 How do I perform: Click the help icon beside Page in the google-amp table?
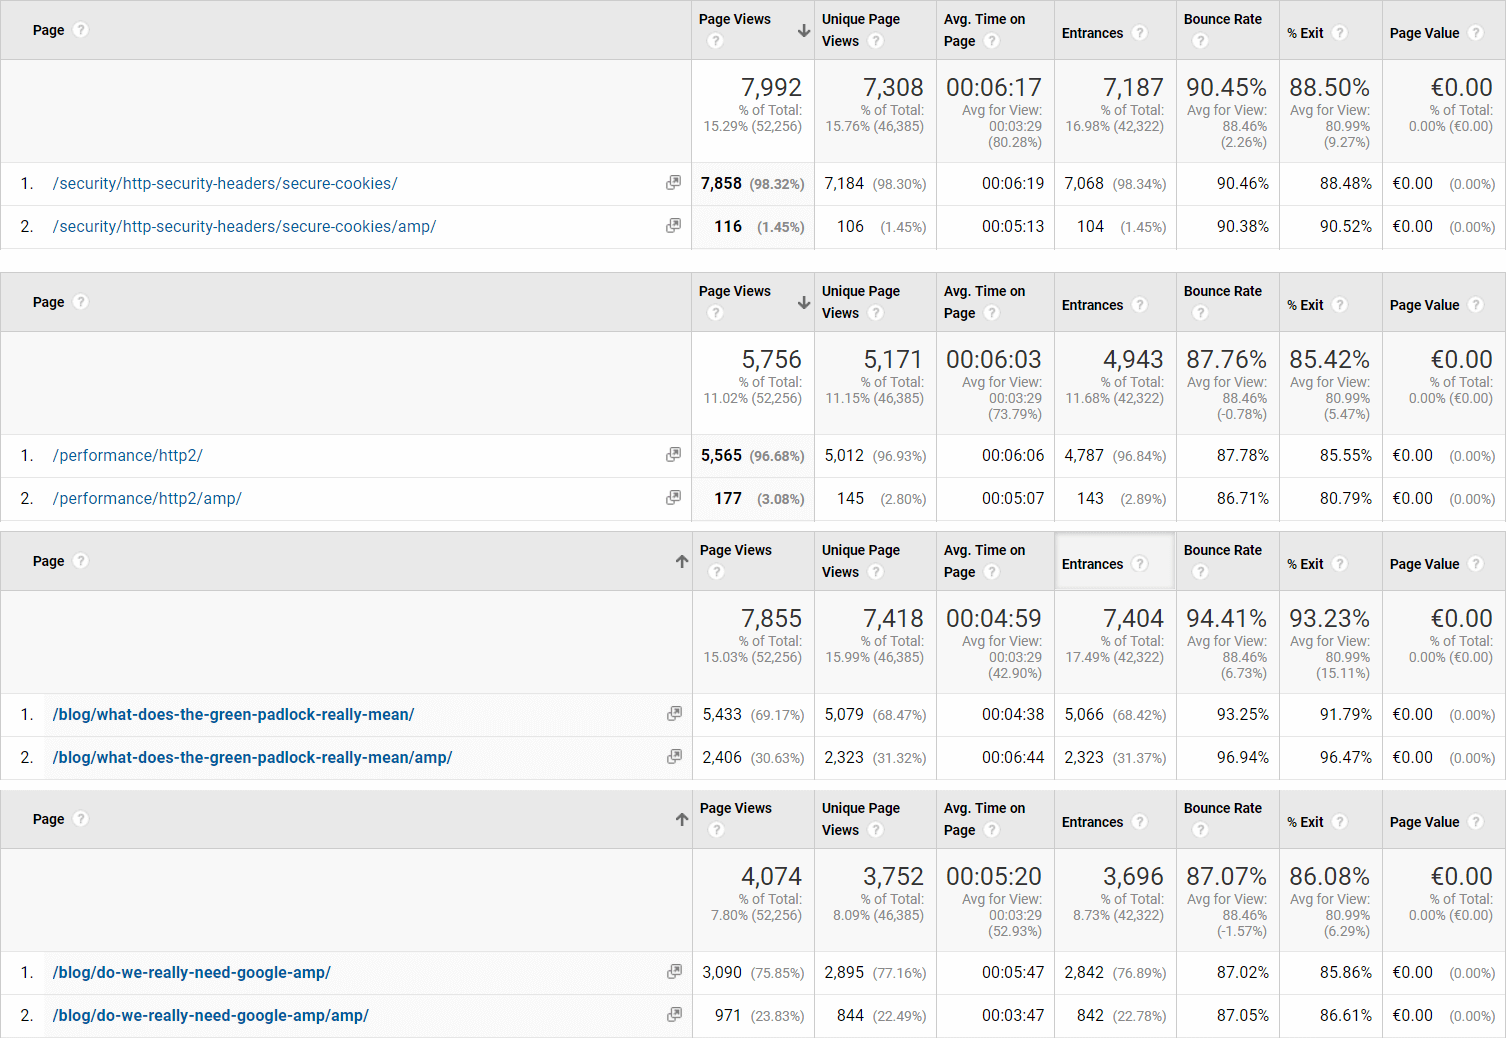pyautogui.click(x=81, y=819)
